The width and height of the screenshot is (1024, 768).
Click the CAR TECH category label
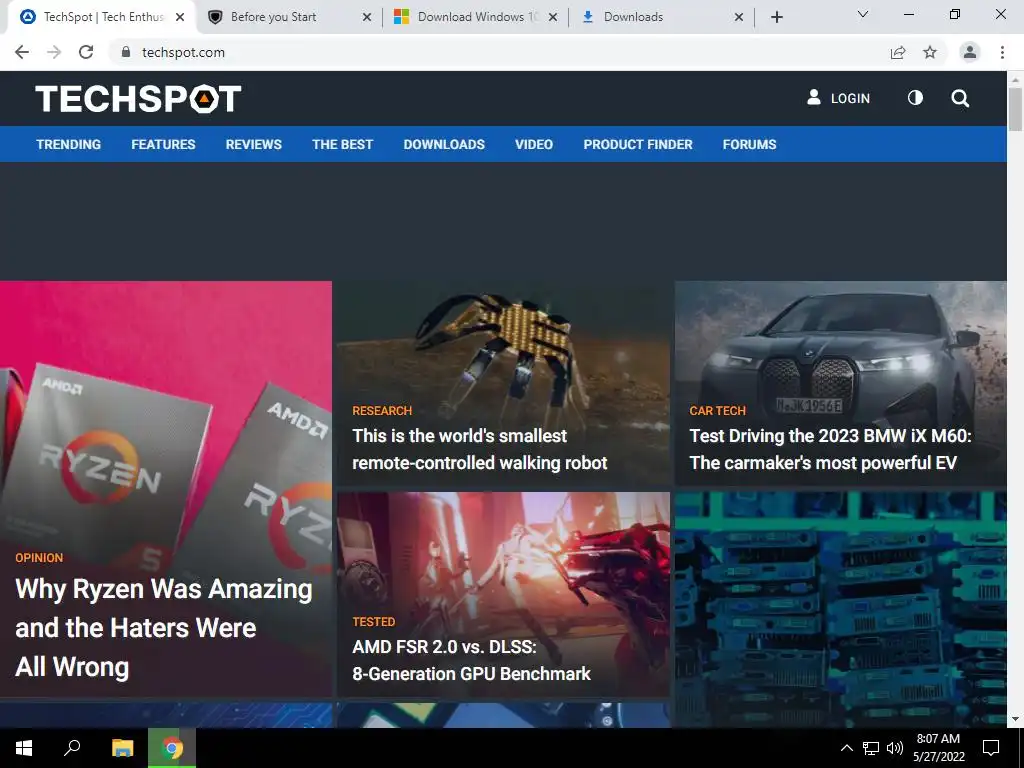(x=717, y=411)
